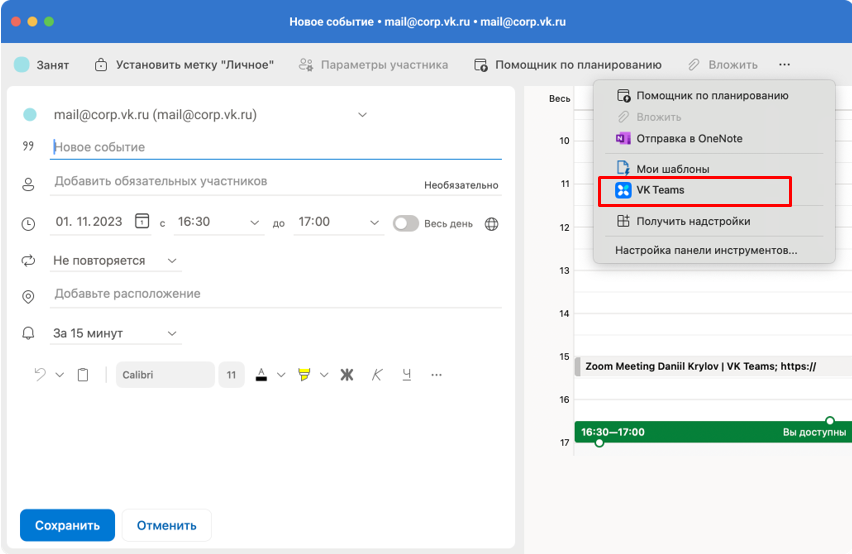Viewport: 852px width, 554px height.
Task: Click the 'Новое событие' title field
Action: (275, 147)
